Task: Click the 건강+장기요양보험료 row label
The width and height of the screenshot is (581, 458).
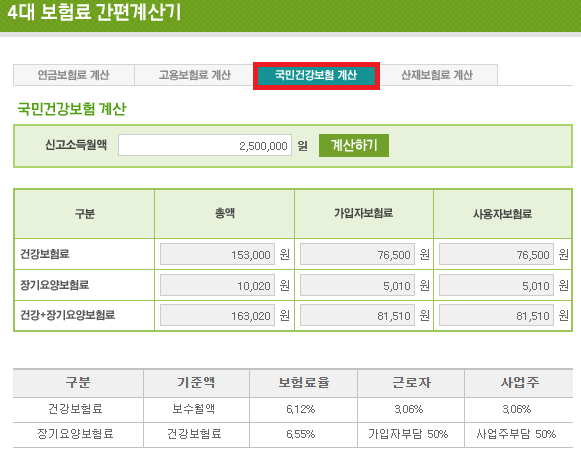Action: (67, 315)
